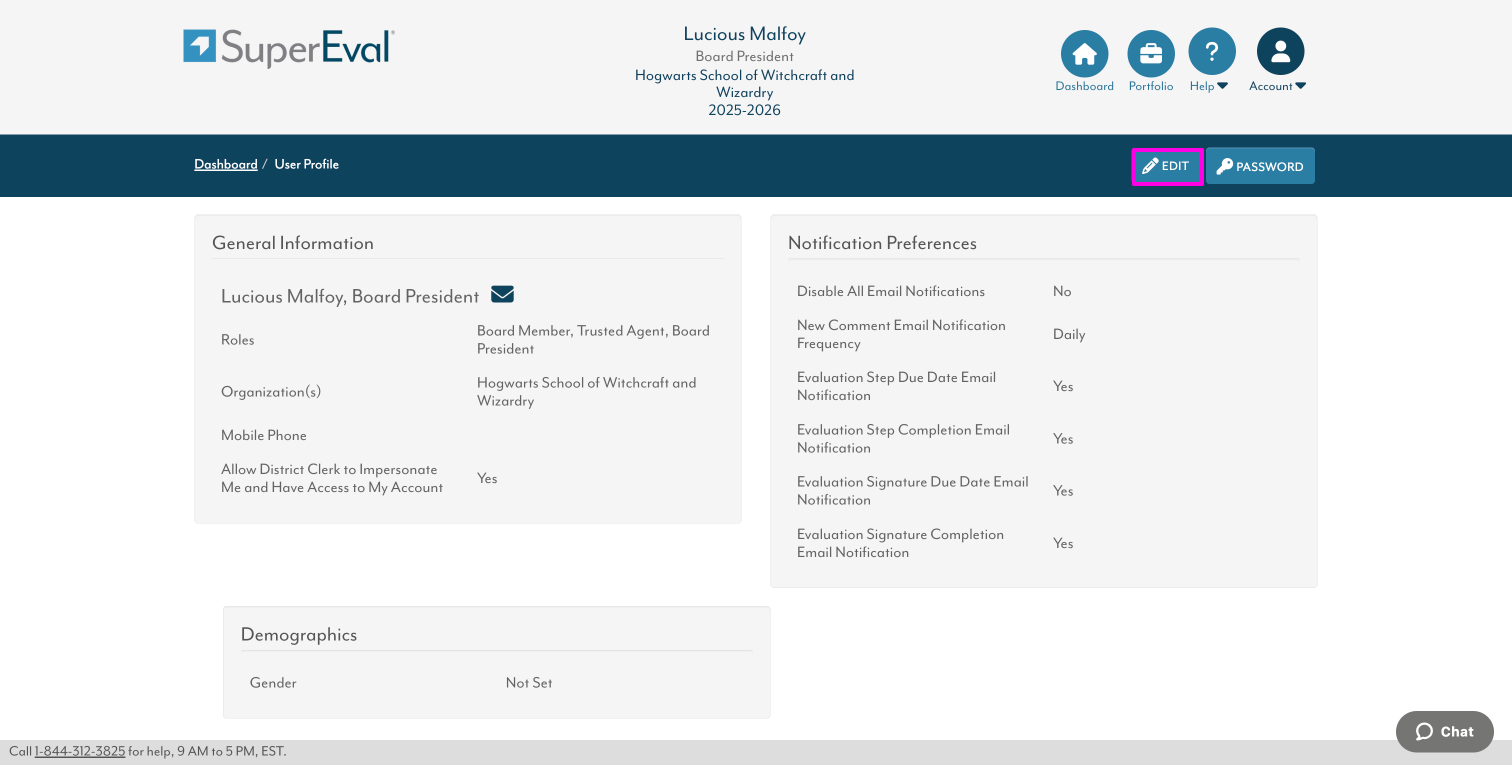Screen dimensions: 1512x765
Task: Click the SuperEval logo
Action: point(289,47)
